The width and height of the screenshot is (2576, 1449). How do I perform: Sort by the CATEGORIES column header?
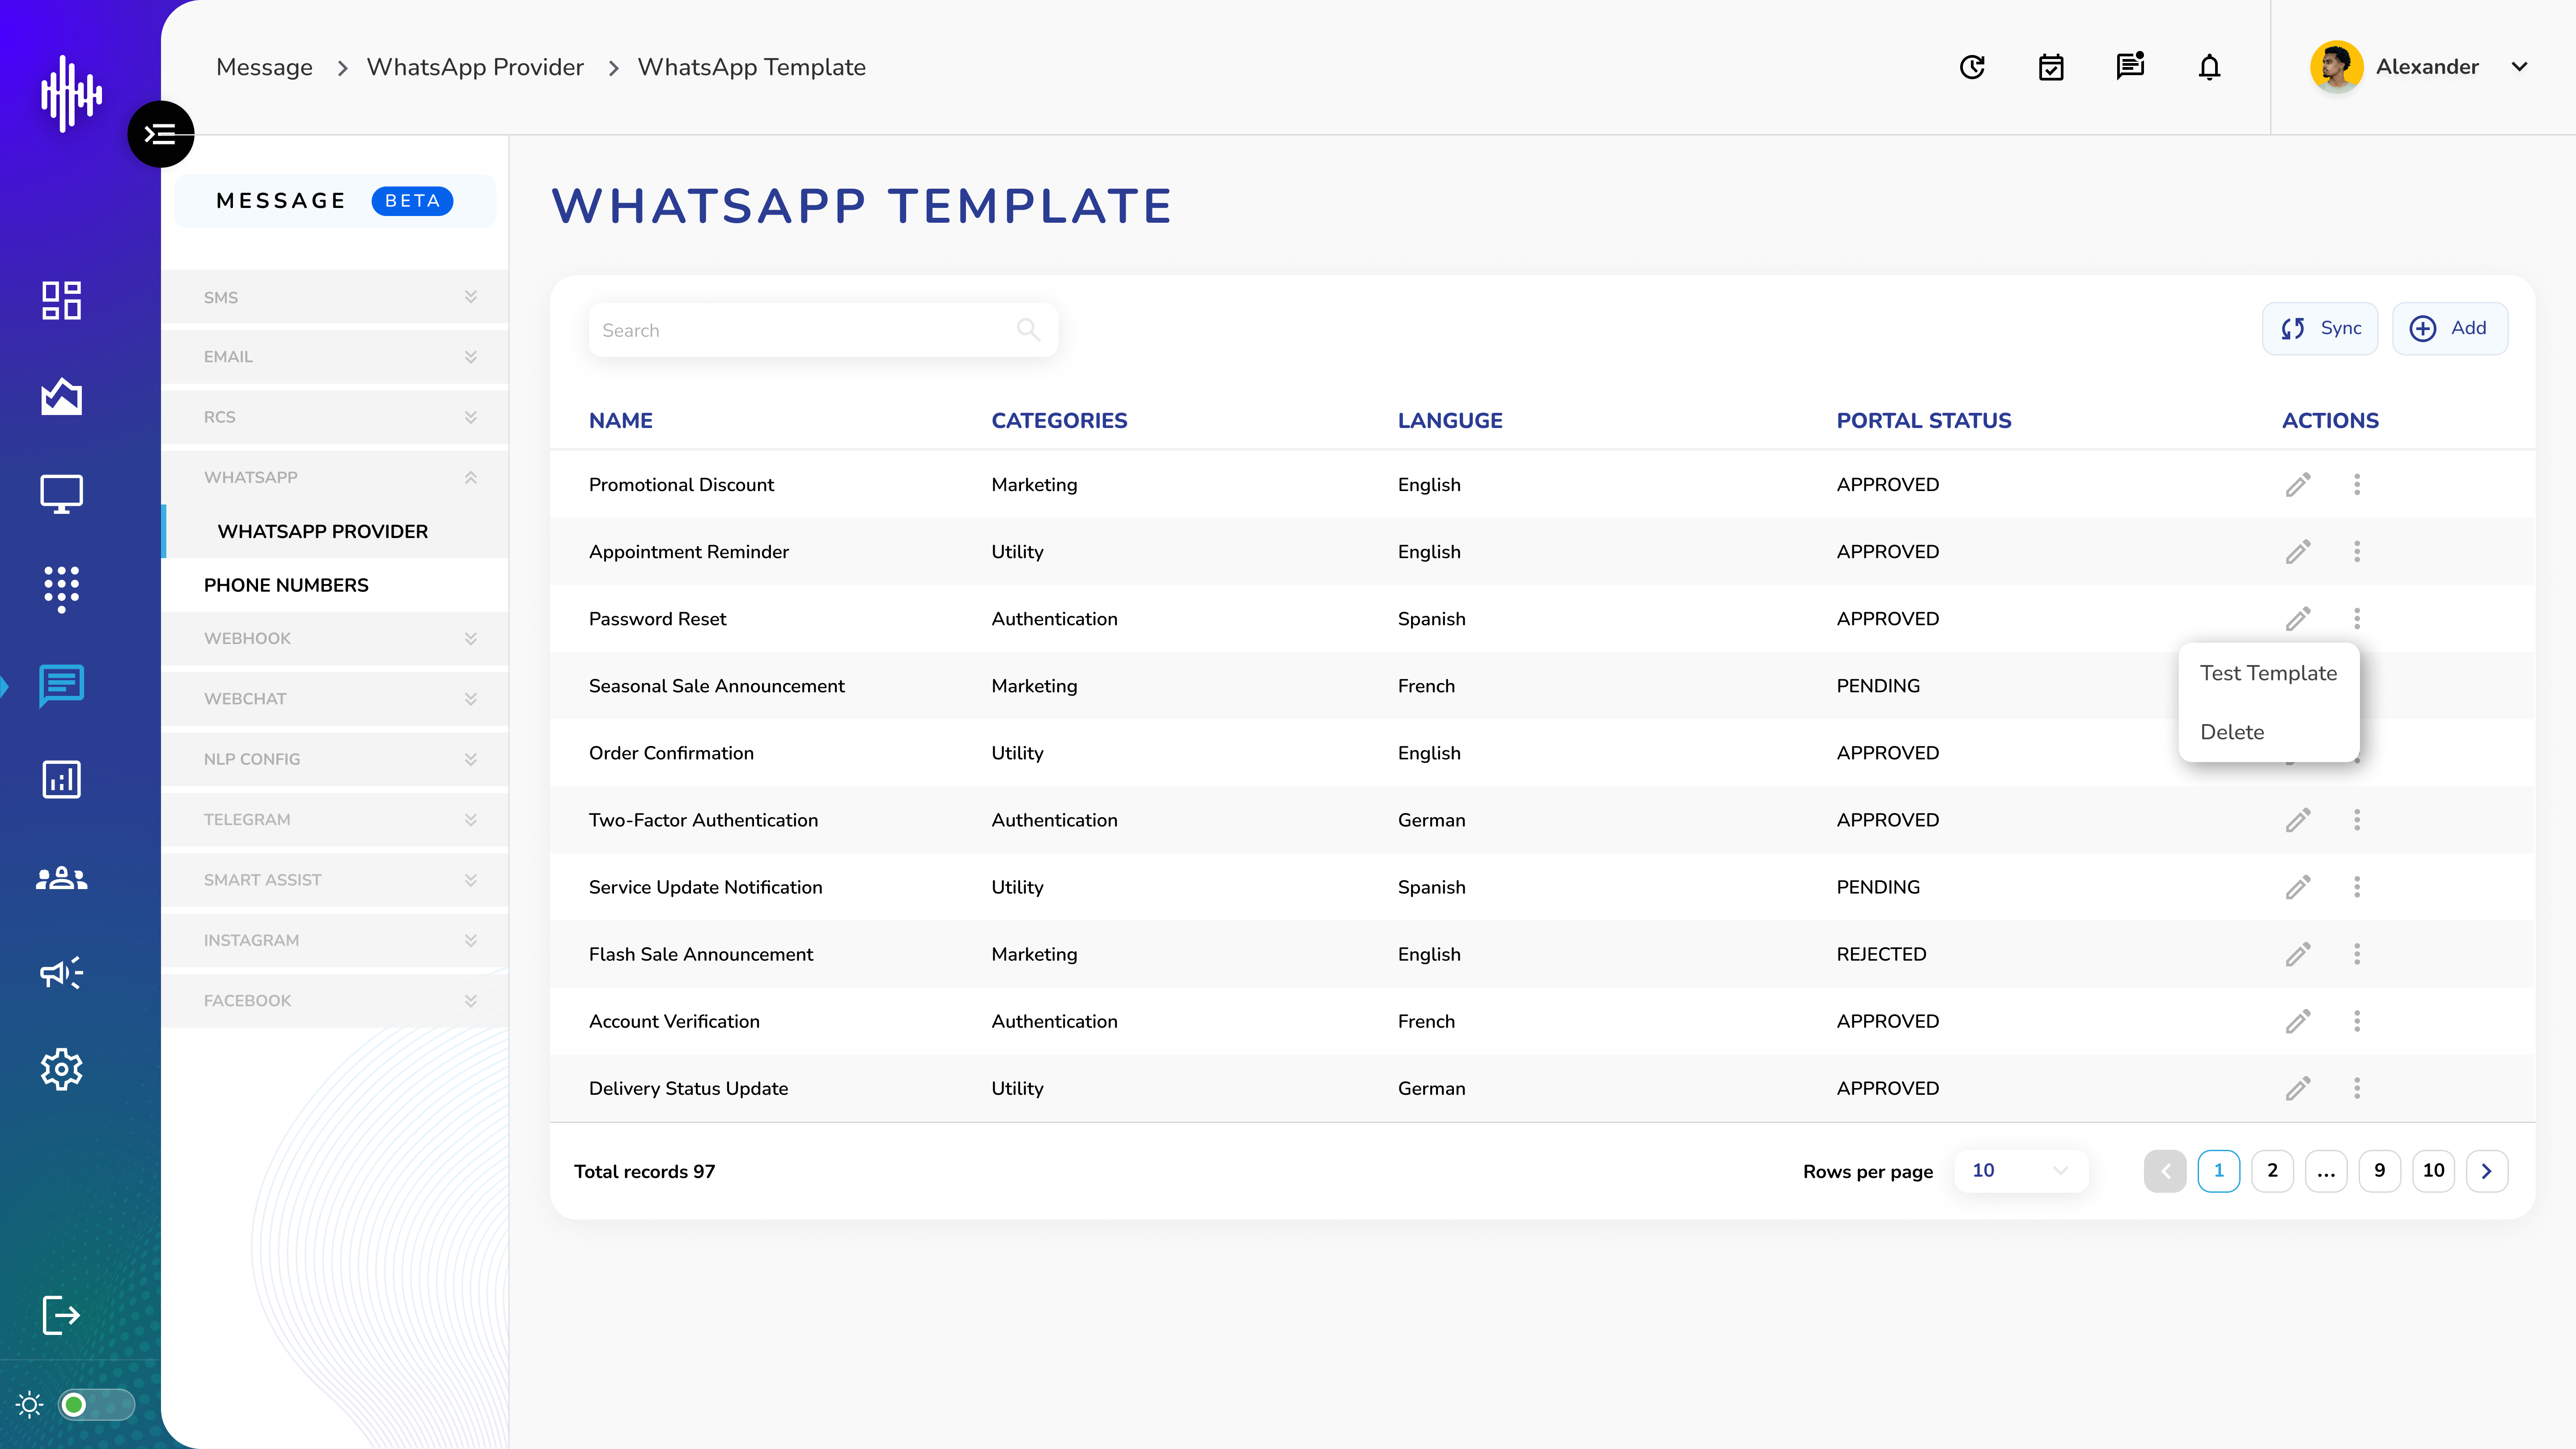1059,421
